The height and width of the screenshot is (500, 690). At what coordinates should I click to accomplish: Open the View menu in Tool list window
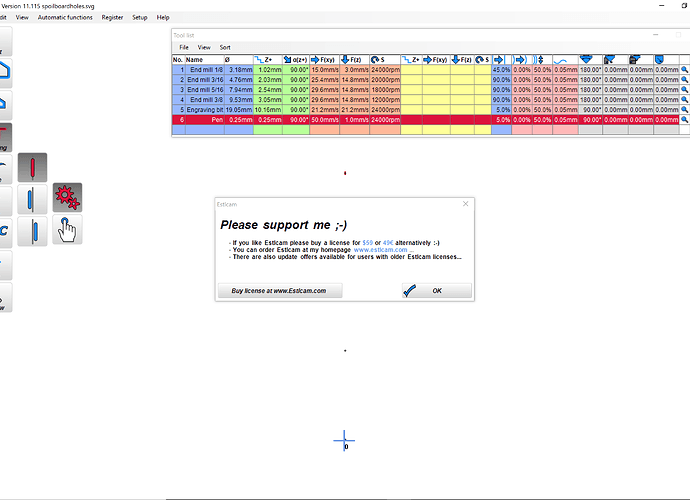point(204,47)
